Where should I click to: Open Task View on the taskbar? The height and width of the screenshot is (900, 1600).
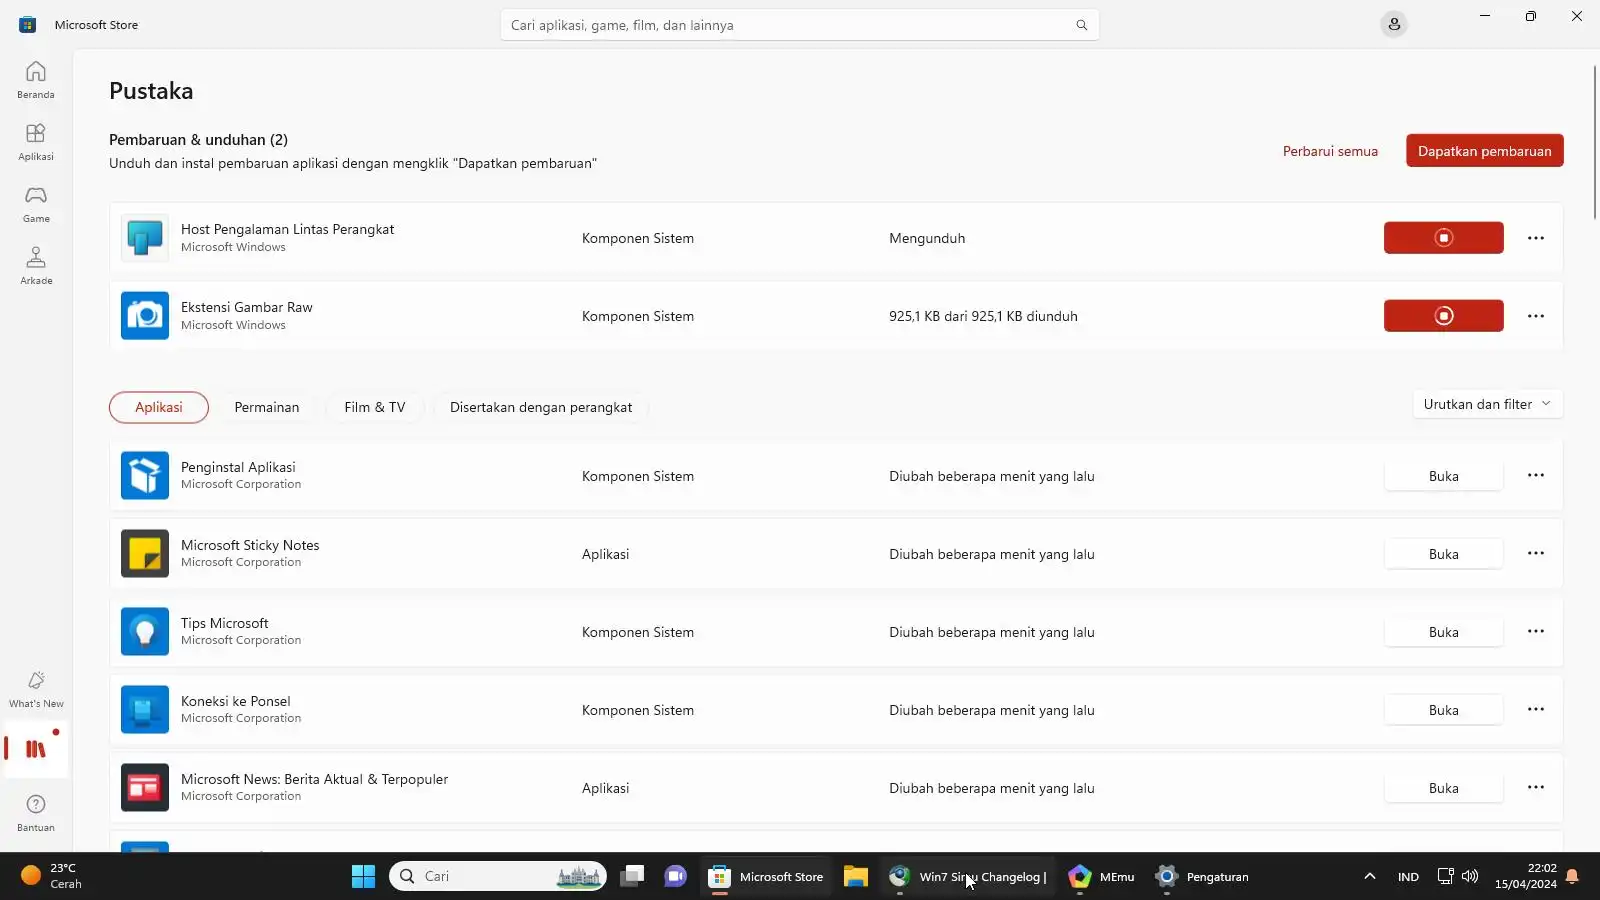[x=631, y=877]
